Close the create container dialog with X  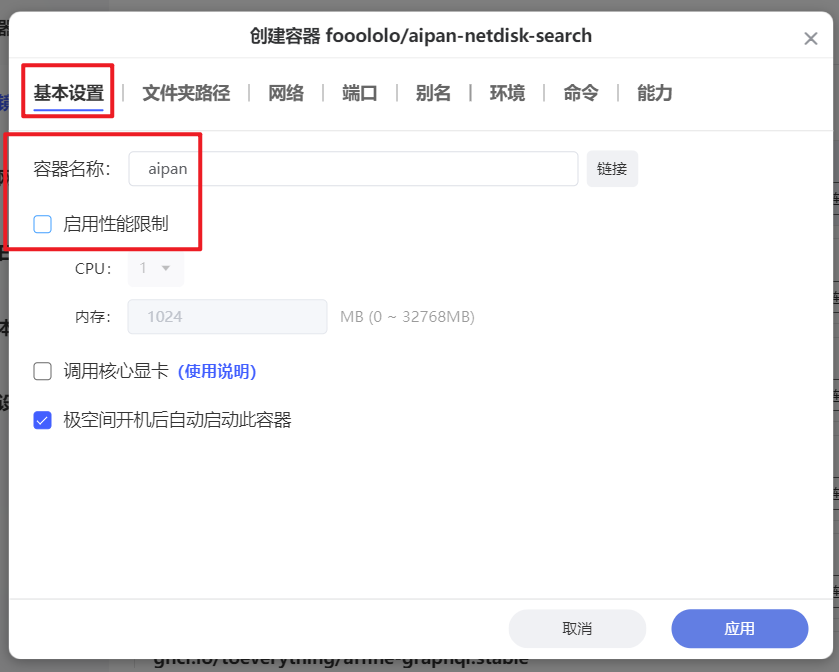click(811, 38)
